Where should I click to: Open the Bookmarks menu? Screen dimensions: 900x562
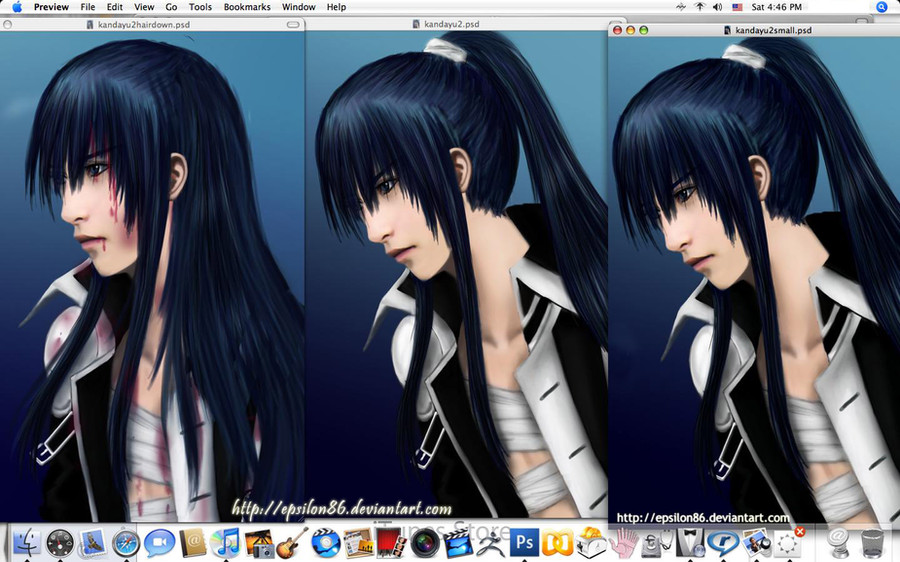coord(247,7)
